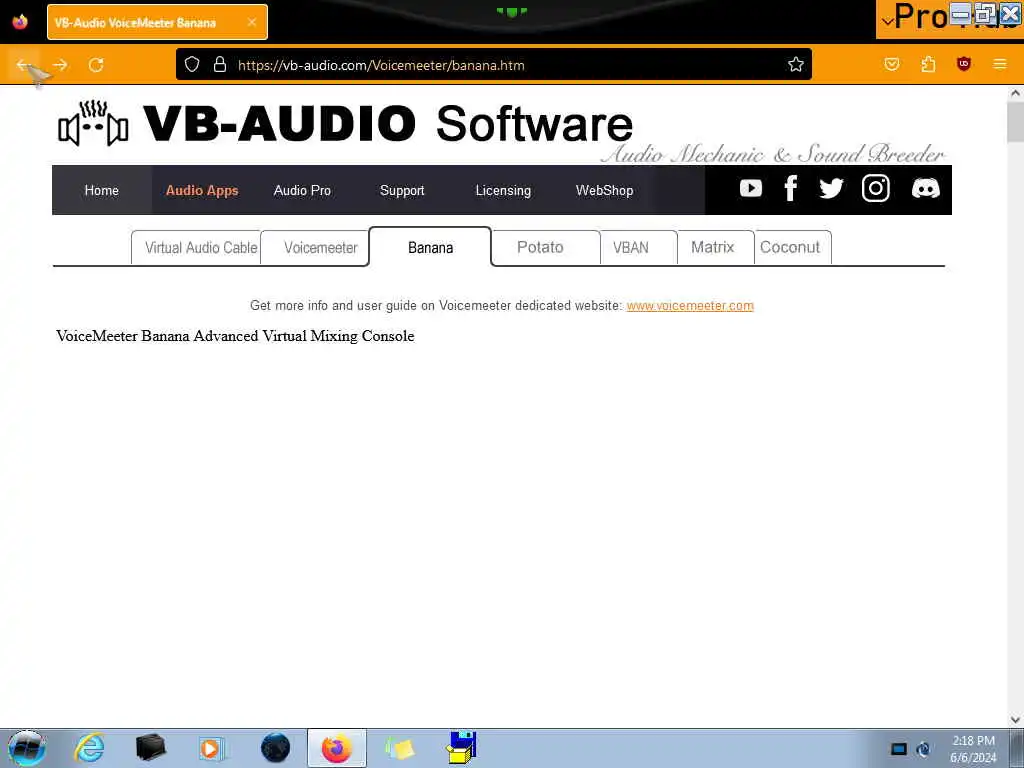Open the Windows Start menu orb
The image size is (1024, 768).
[x=27, y=748]
